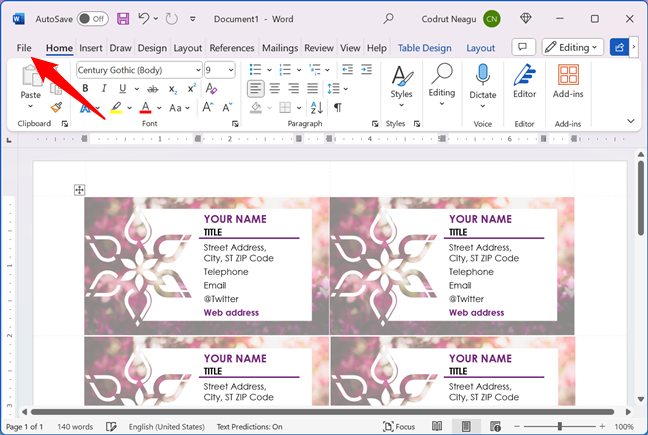This screenshot has width=648, height=435.
Task: Open the Table Design tab
Action: (424, 48)
